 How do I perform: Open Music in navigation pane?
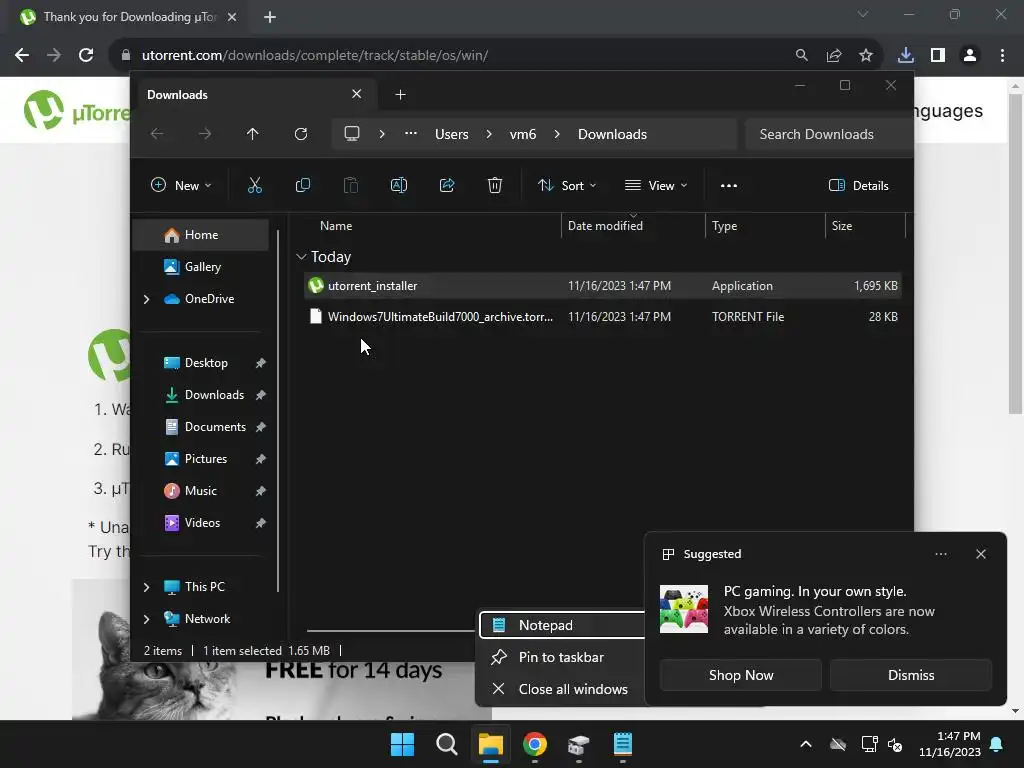click(x=200, y=490)
